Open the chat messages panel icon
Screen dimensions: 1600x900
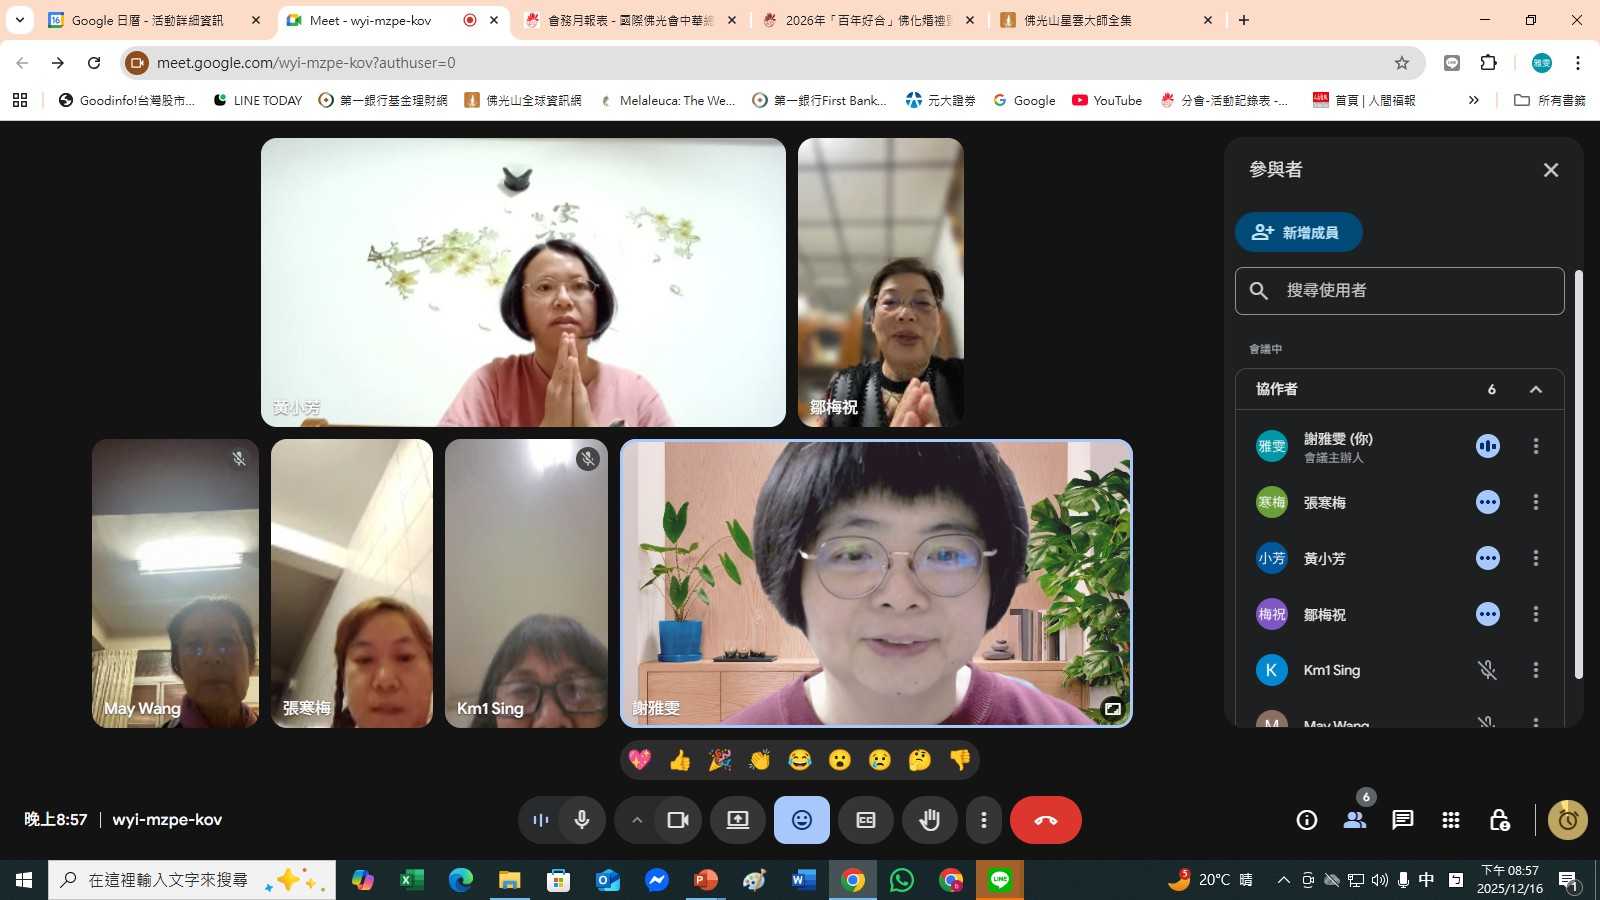coord(1402,820)
